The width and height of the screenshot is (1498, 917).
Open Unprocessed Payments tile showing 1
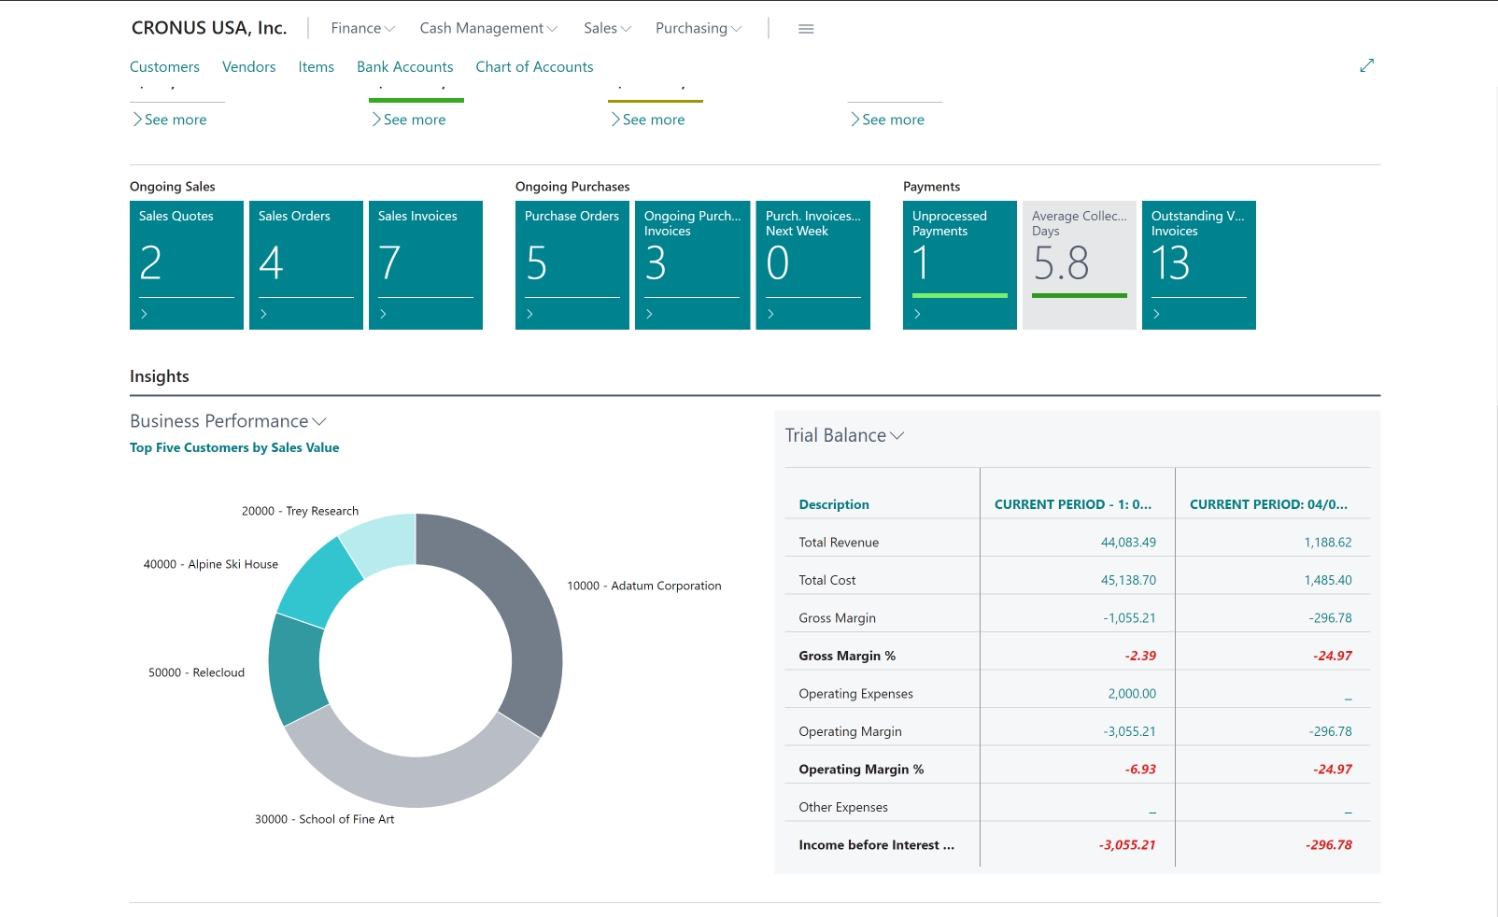pos(960,265)
